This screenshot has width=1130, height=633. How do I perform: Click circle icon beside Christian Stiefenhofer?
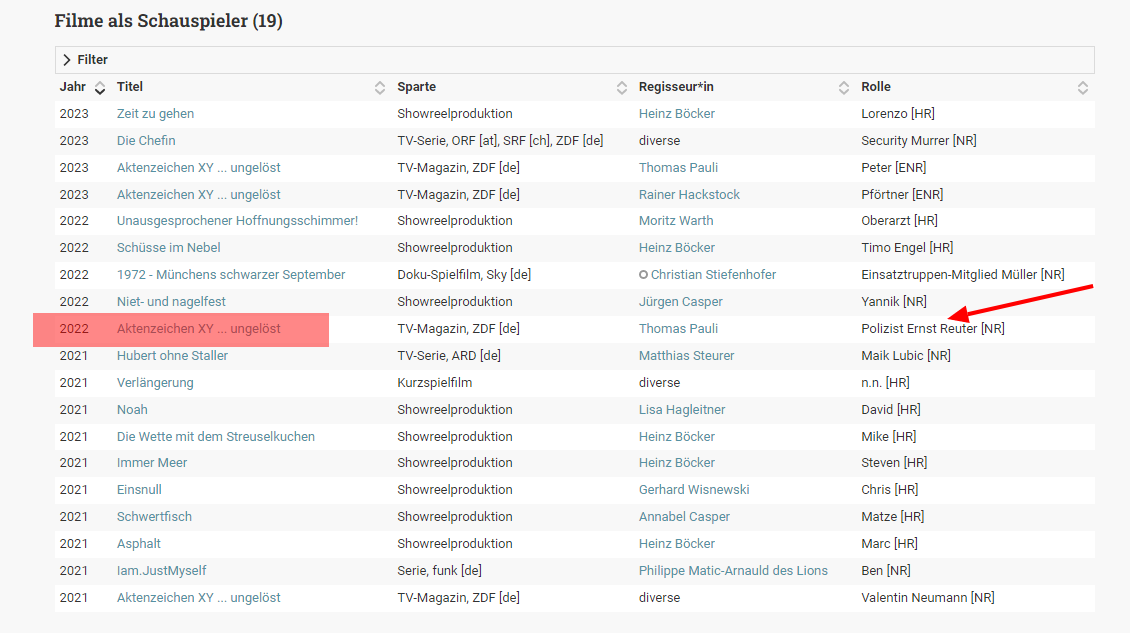click(644, 275)
